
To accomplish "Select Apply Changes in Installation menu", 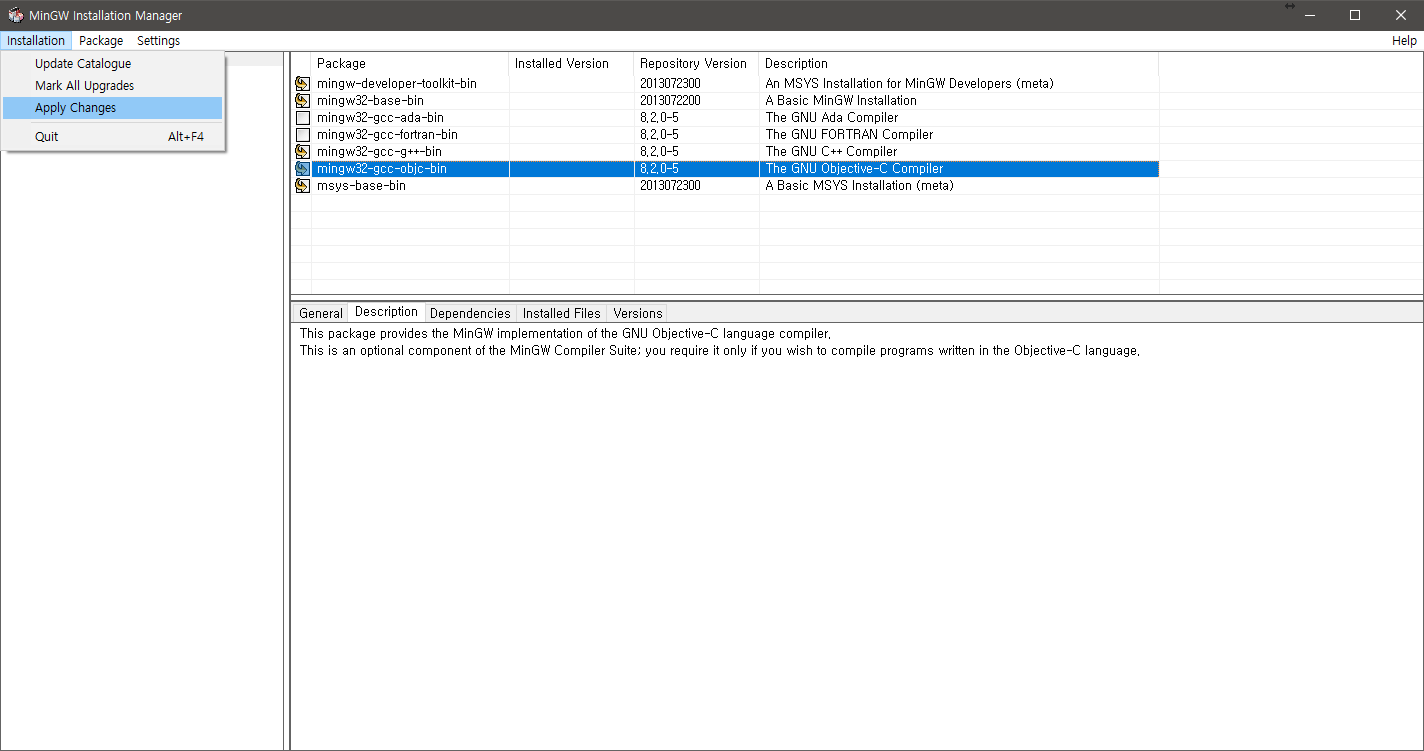I will click(x=112, y=108).
